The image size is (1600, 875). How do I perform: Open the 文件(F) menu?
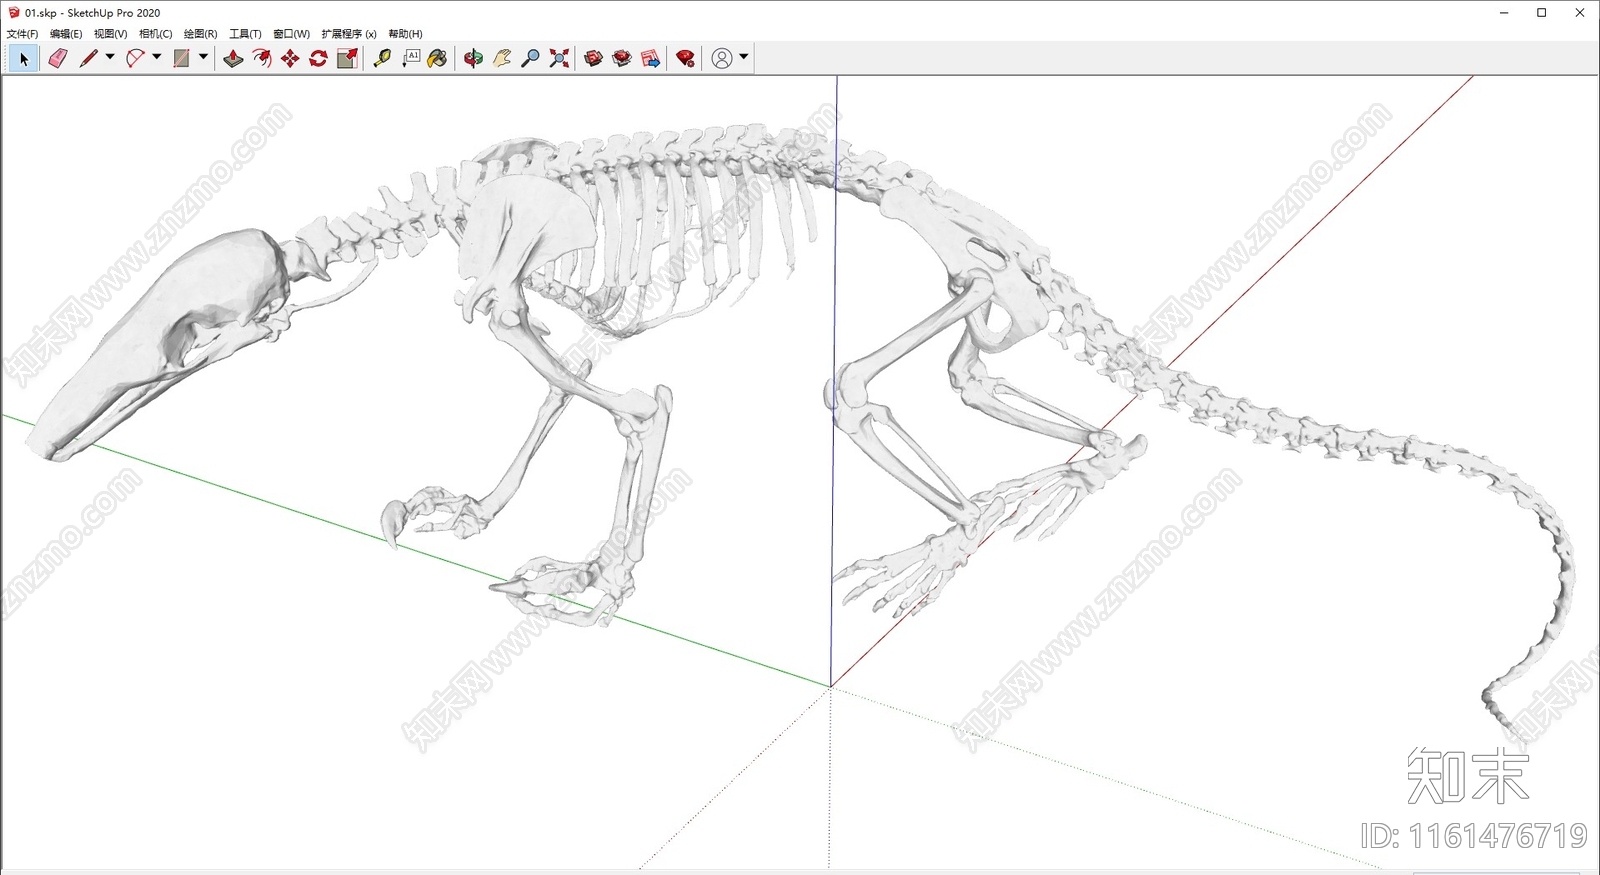22,34
